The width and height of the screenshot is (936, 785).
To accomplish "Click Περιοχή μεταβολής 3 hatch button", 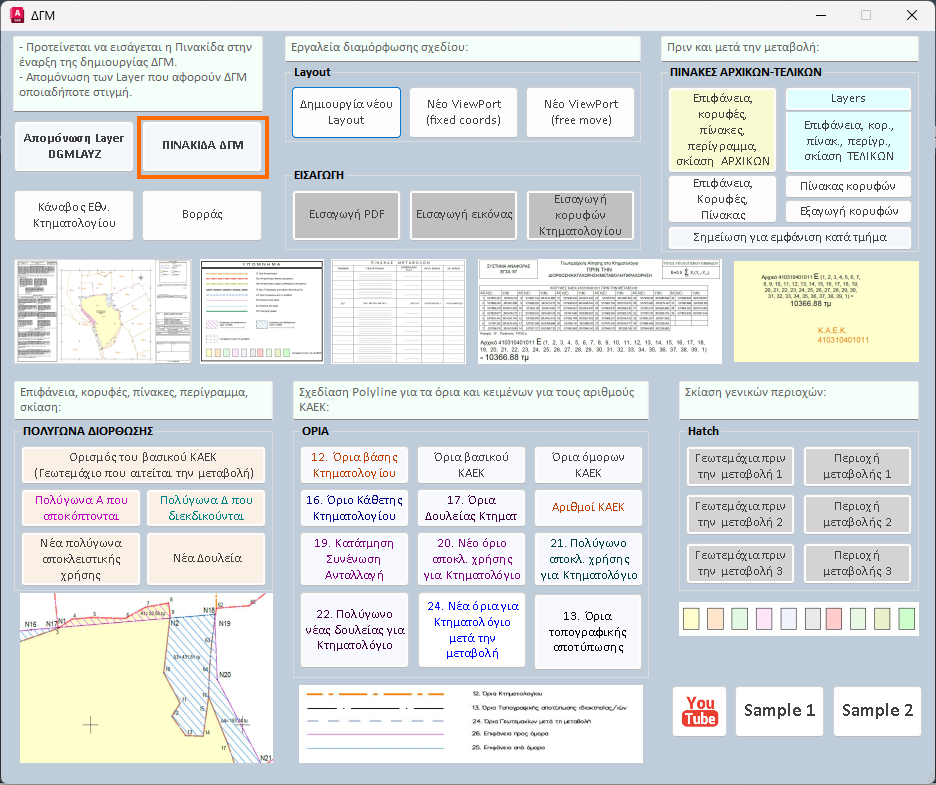I will (857, 564).
